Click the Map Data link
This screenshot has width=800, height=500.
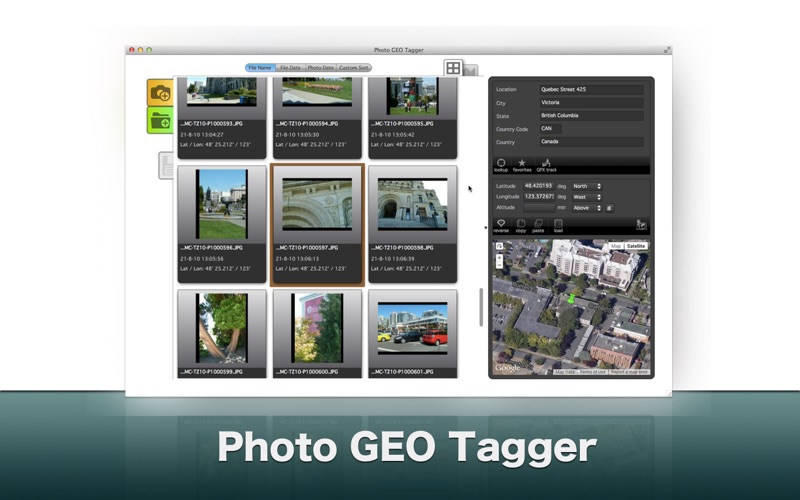pos(565,372)
